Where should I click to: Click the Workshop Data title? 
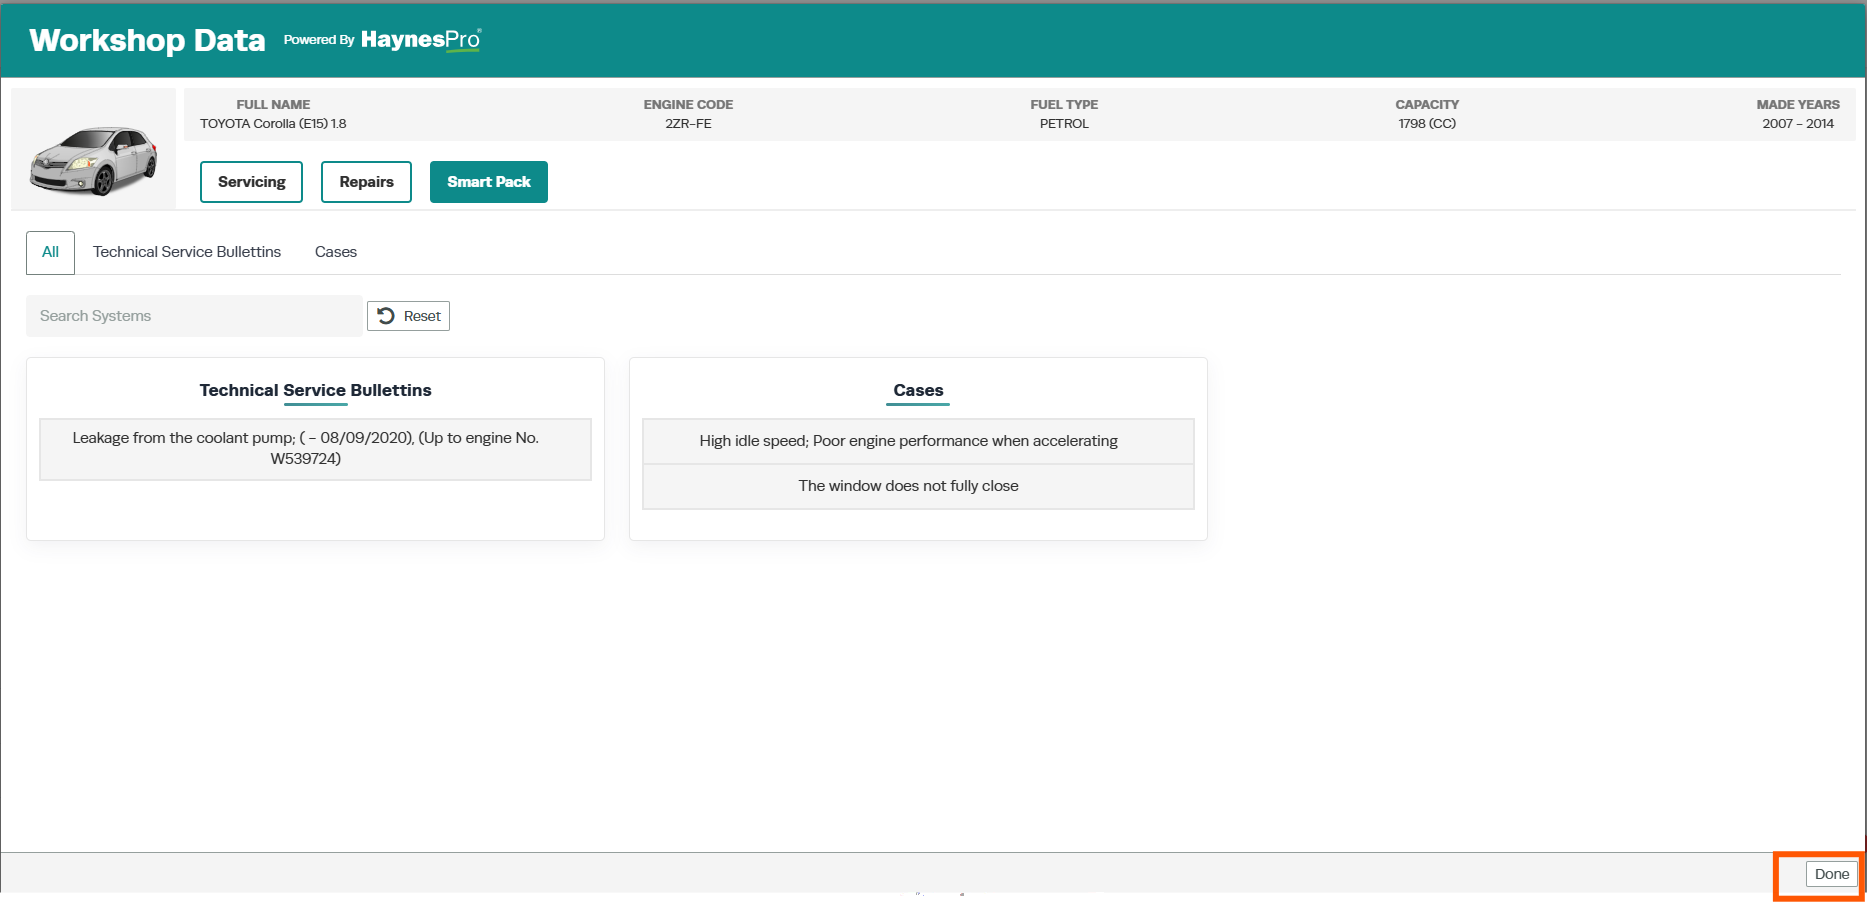coord(147,40)
